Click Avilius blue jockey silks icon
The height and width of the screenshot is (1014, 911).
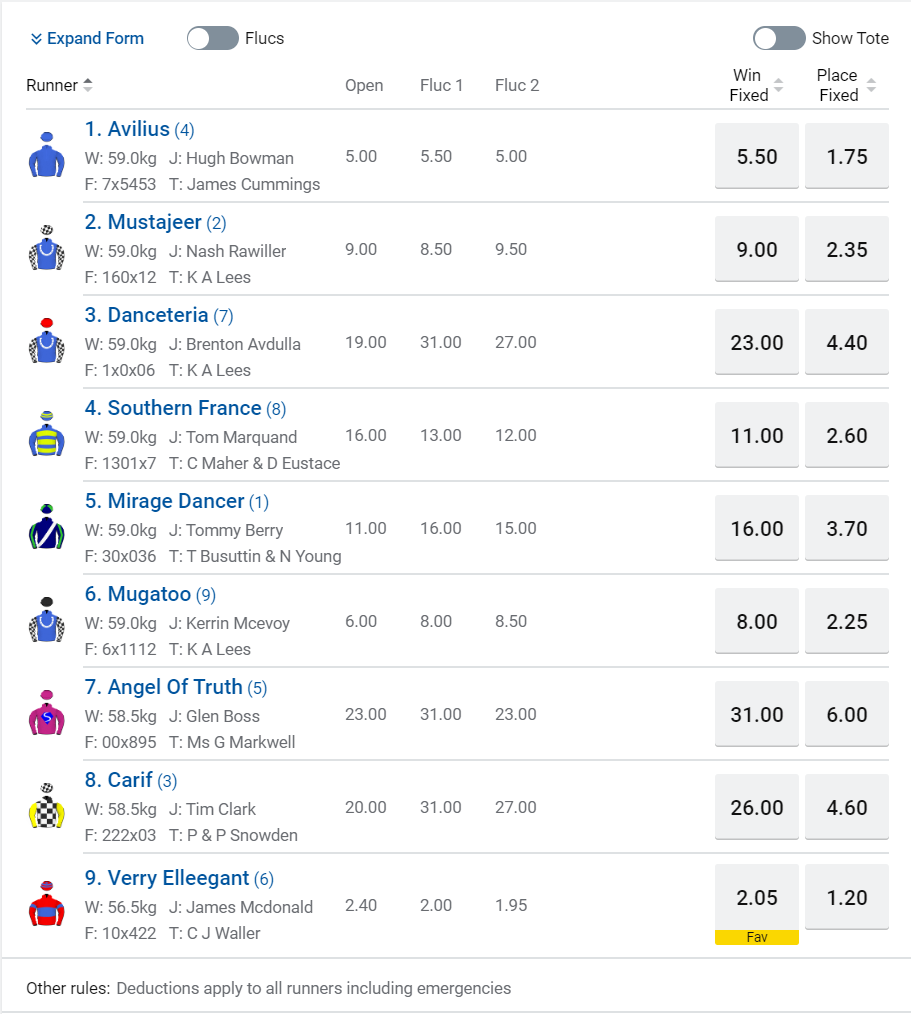46,155
